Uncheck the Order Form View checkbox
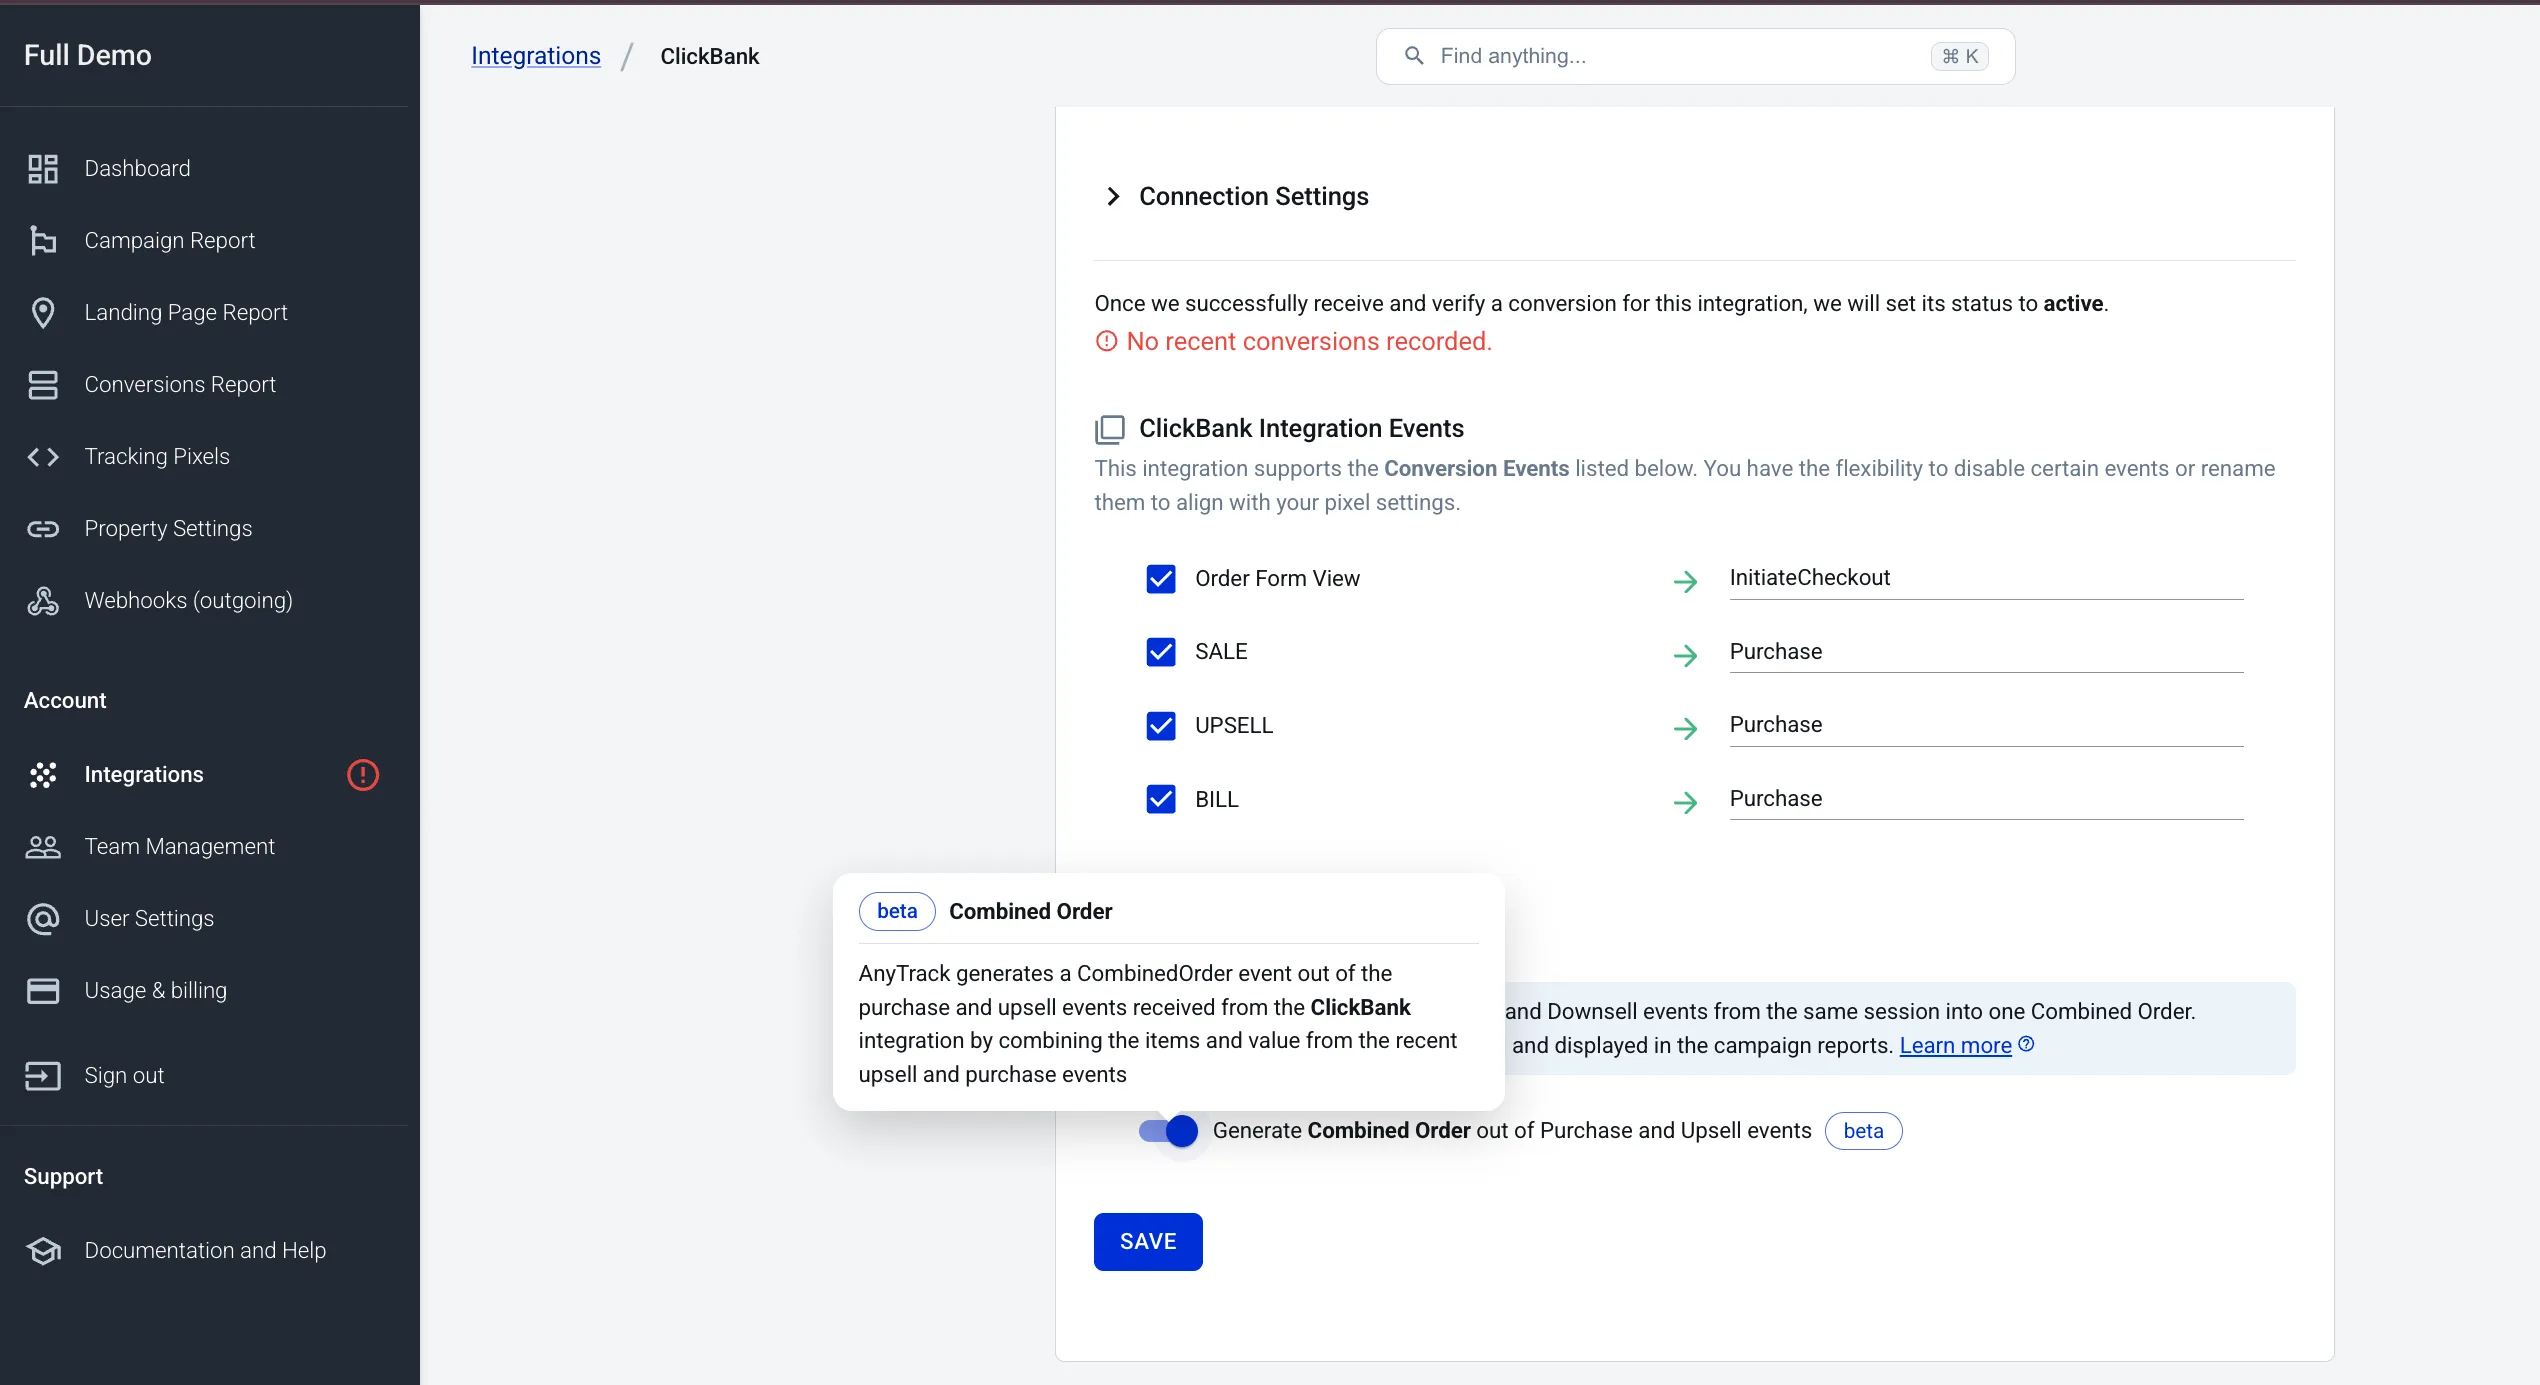 [1161, 579]
